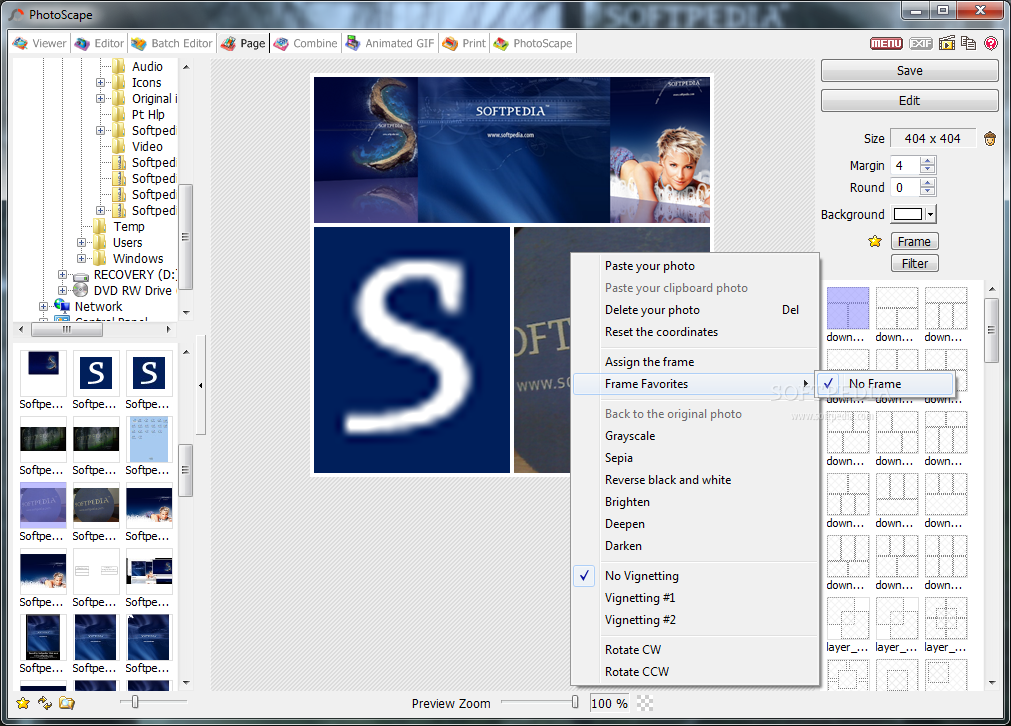Screen dimensions: 1011x726
Task: Open the Background color dropdown arrow
Action: tap(931, 215)
